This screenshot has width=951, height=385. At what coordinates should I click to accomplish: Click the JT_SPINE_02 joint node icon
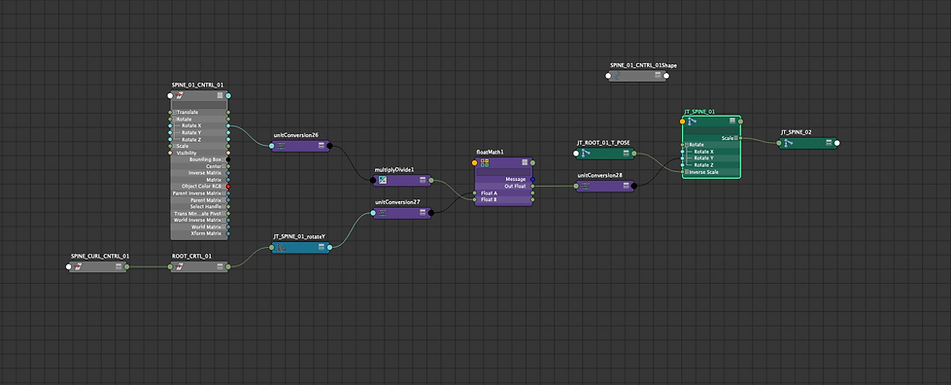[x=788, y=143]
